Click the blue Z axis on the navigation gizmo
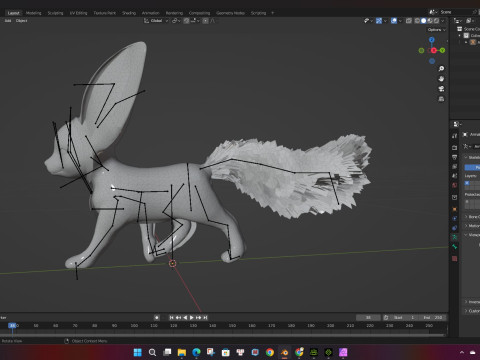480x360 pixels. point(432,40)
